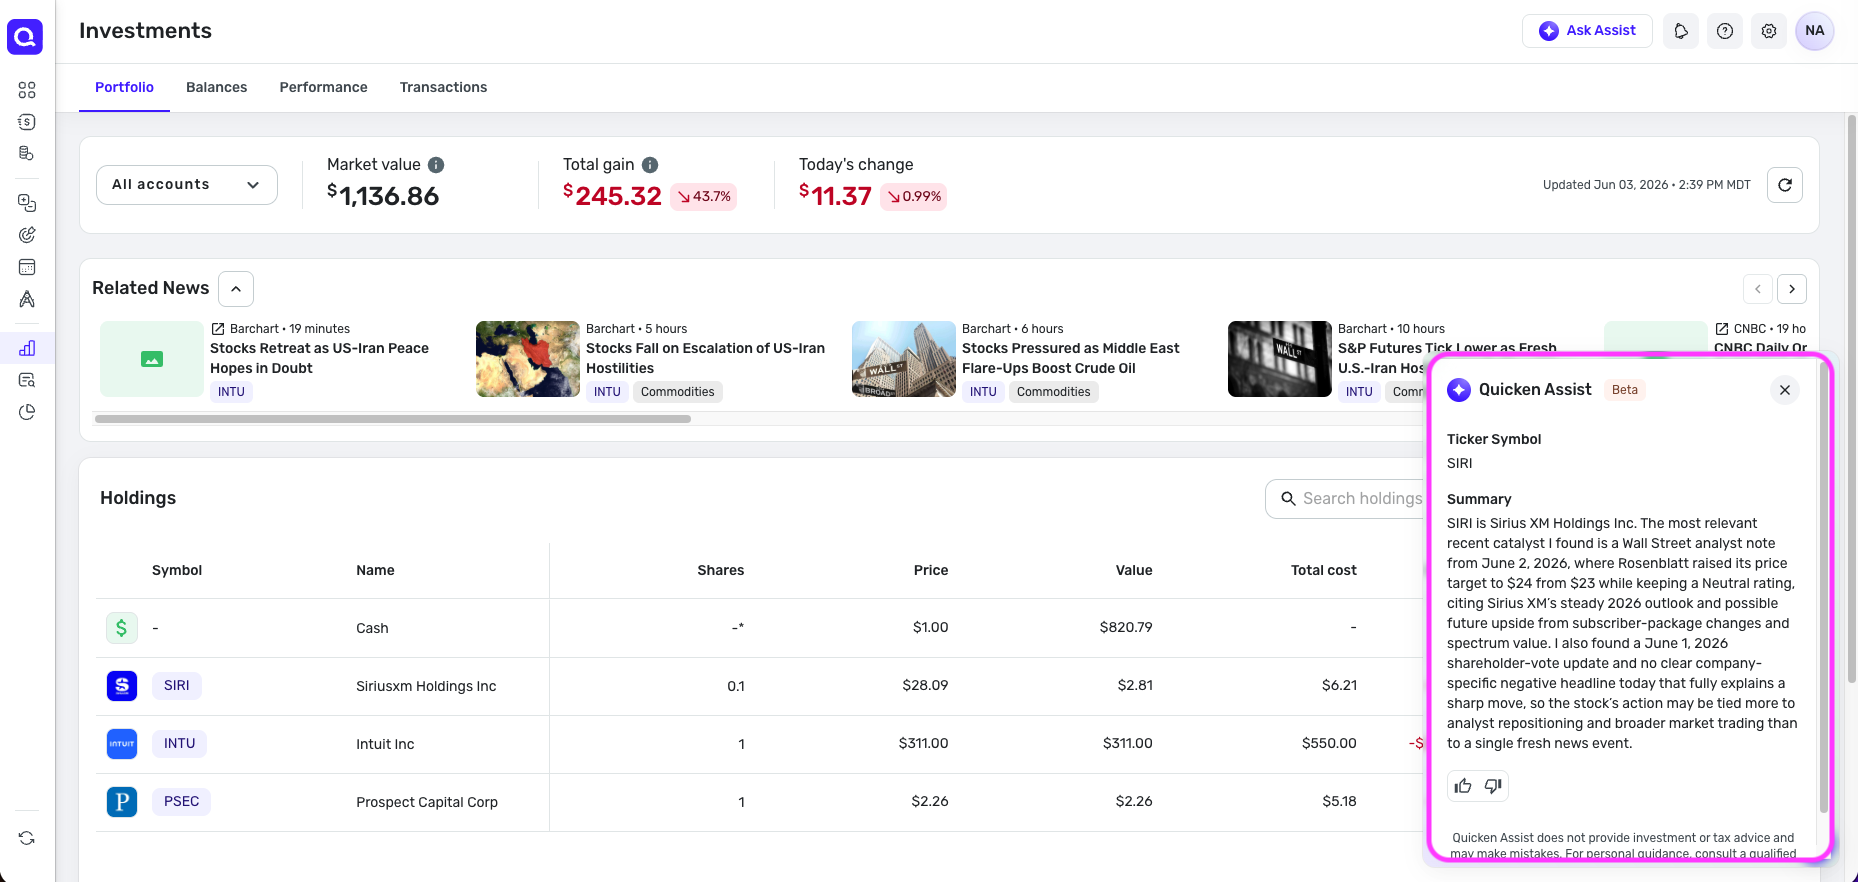Switch to the Performance tab
This screenshot has width=1858, height=882.
[324, 88]
